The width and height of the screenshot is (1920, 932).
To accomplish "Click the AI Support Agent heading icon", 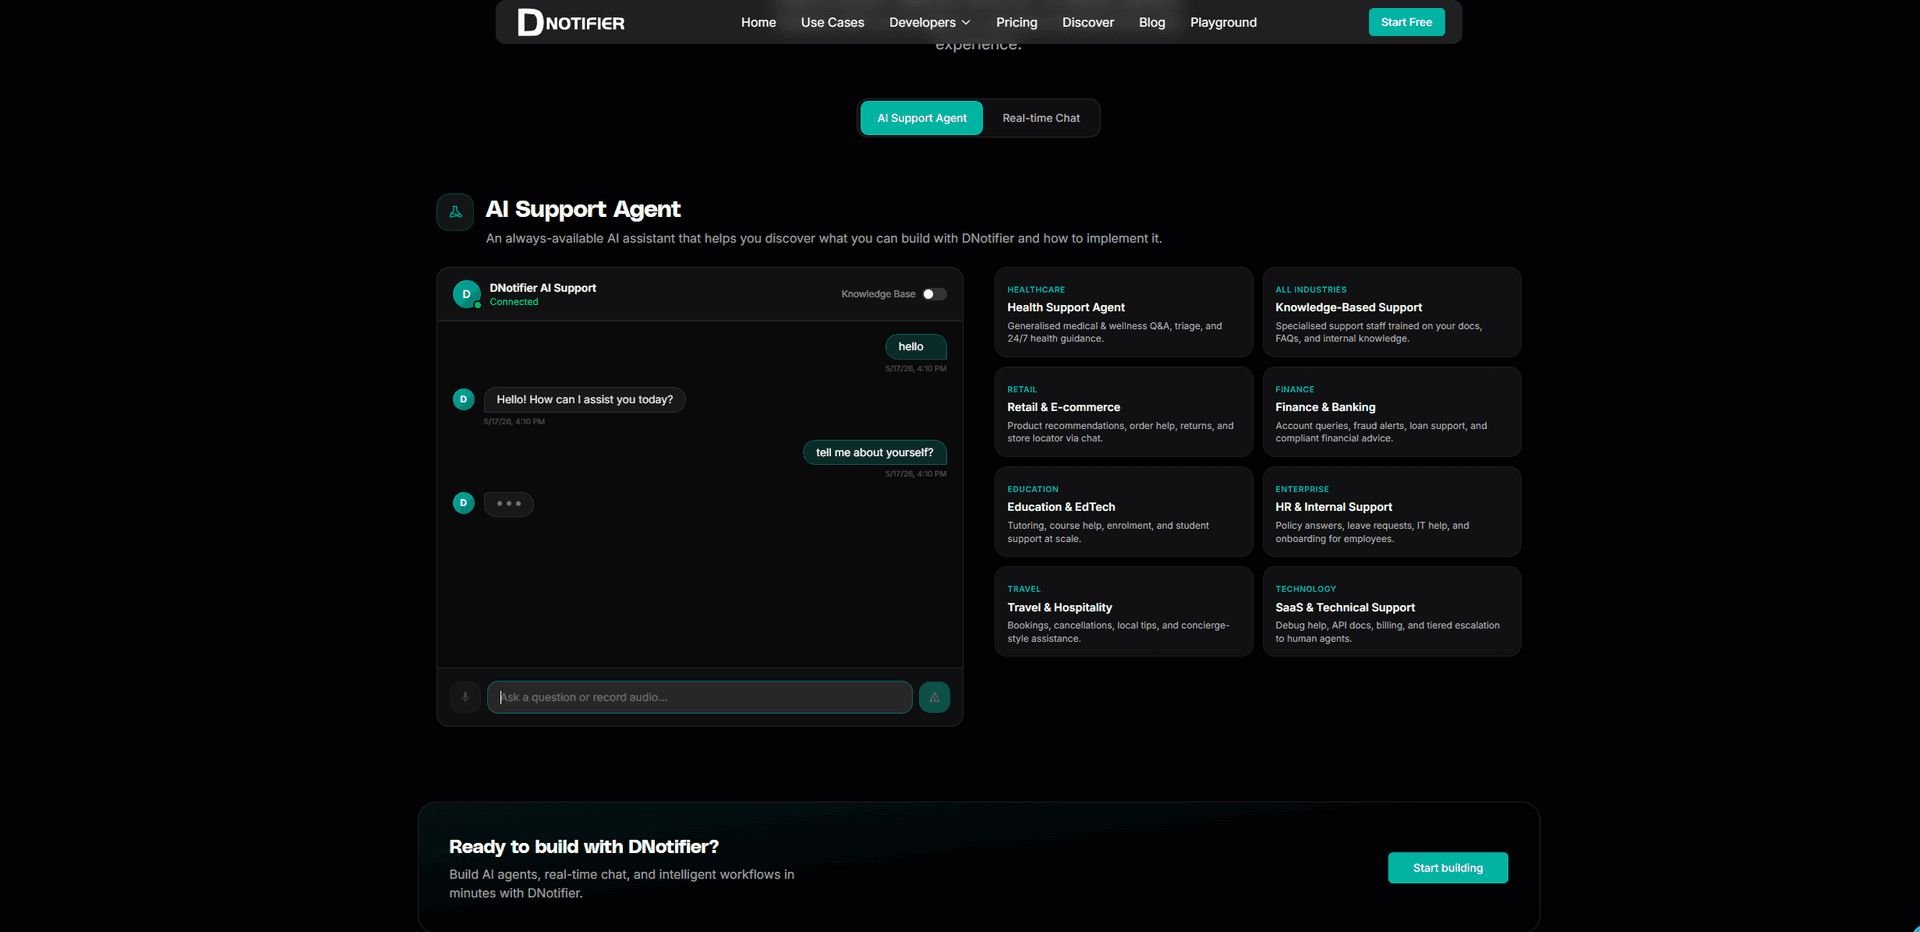I will [x=455, y=212].
